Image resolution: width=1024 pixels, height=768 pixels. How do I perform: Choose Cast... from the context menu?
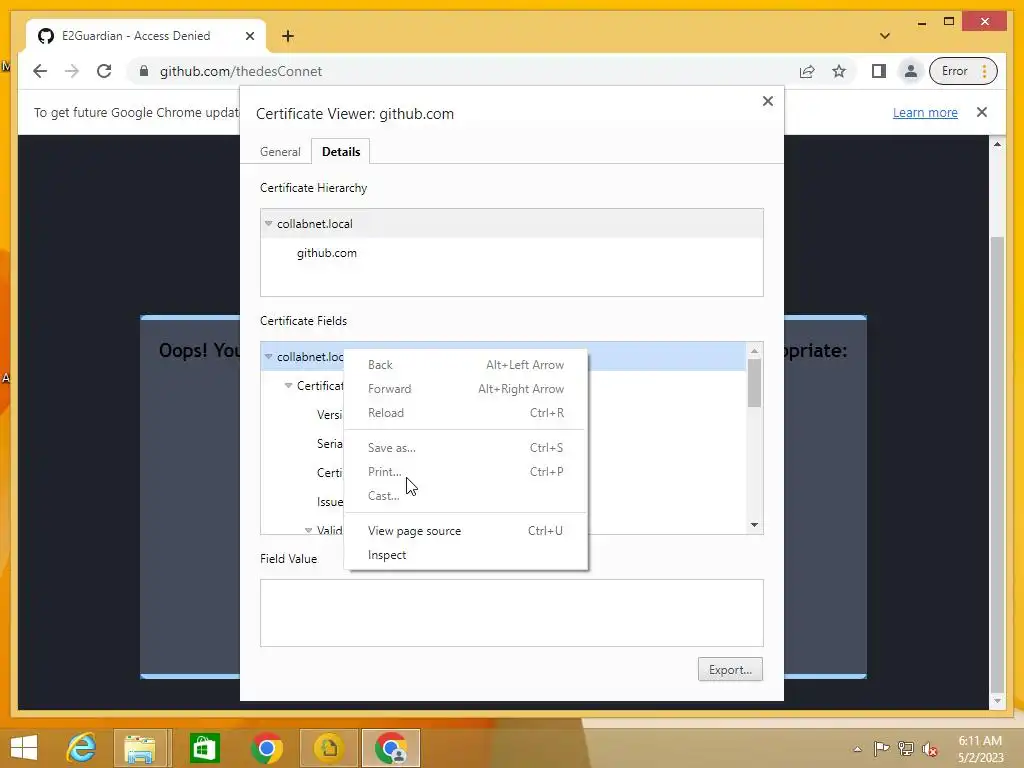466,496
